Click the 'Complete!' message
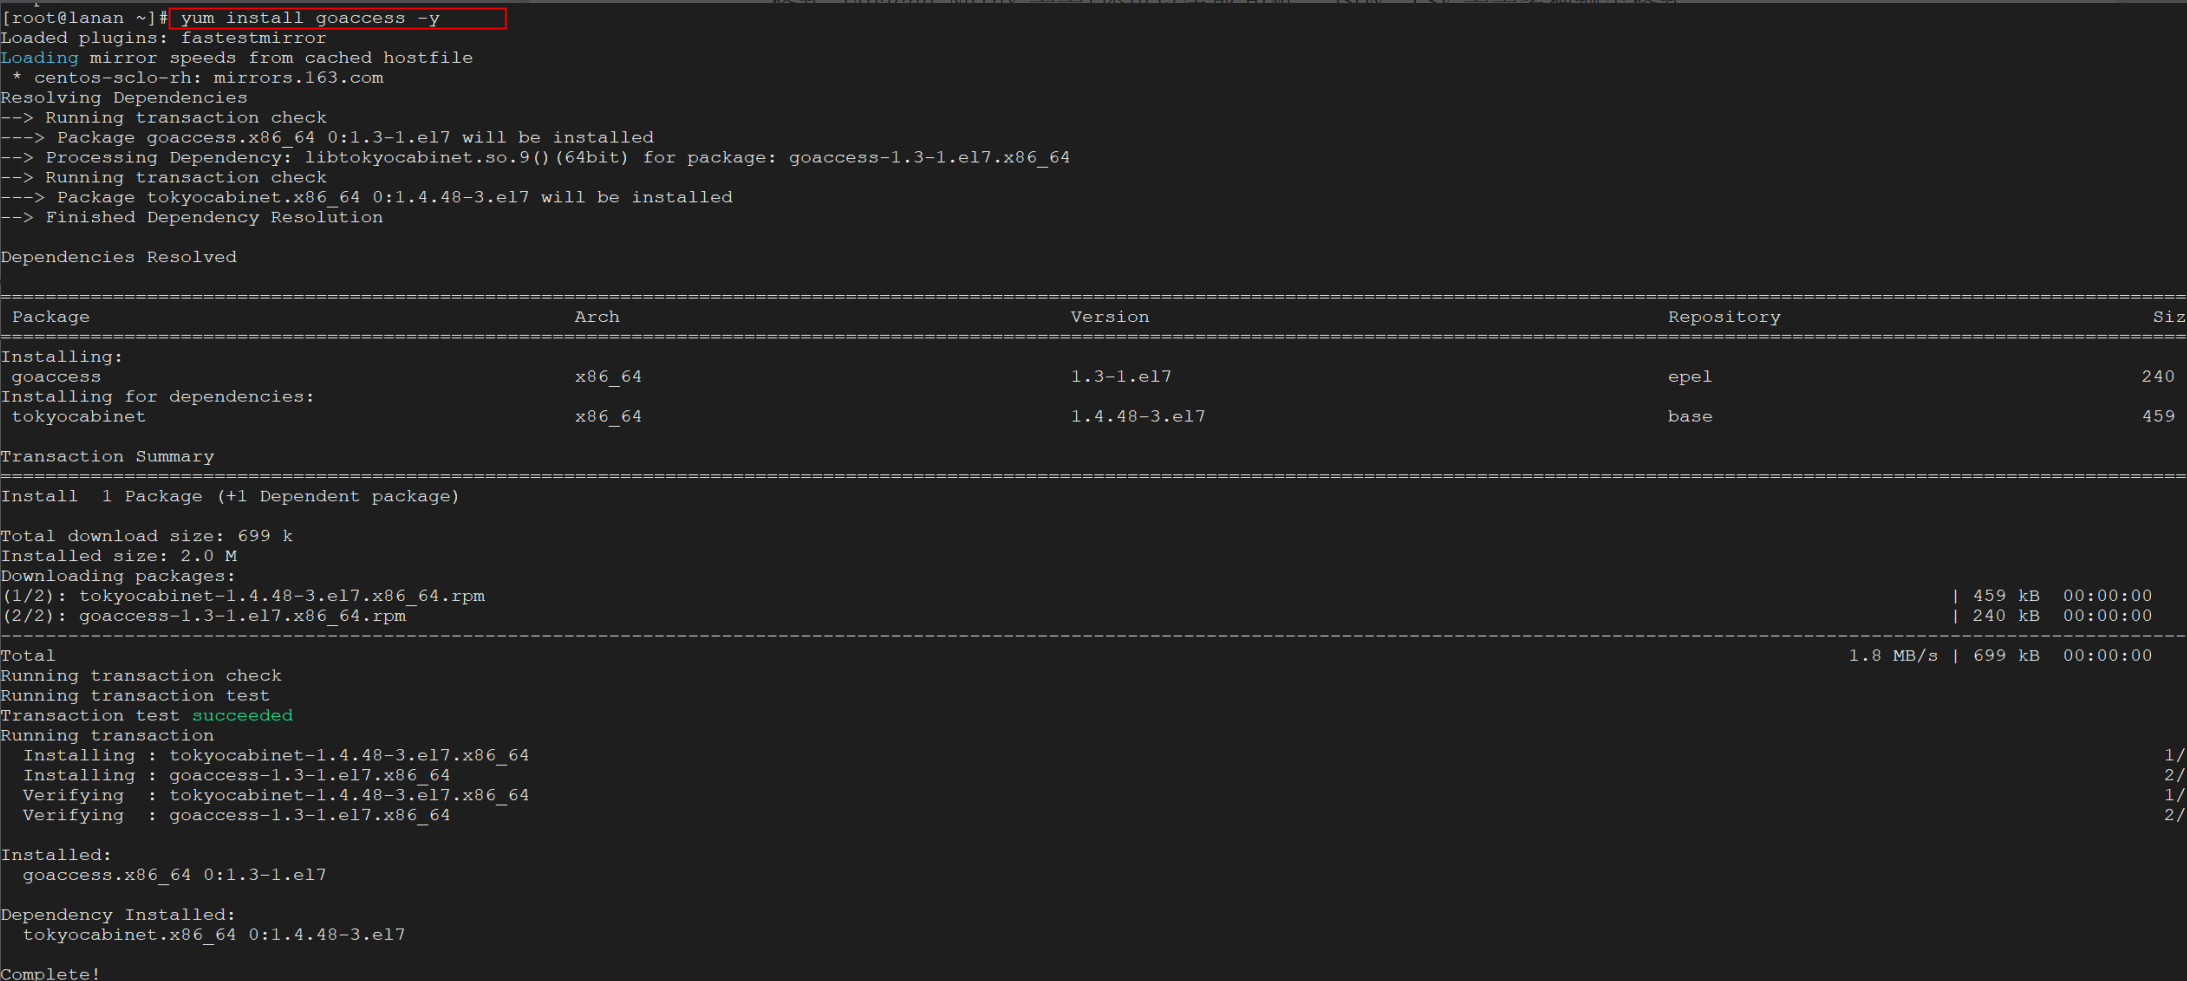2187x981 pixels. 51,973
